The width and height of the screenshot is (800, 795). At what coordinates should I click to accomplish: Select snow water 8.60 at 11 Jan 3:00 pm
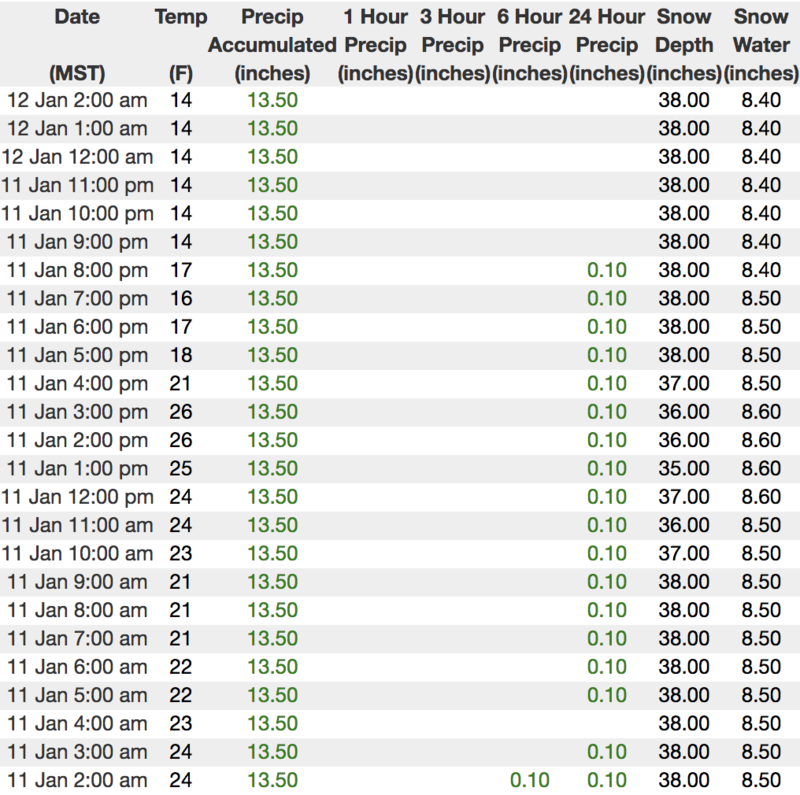(x=761, y=412)
